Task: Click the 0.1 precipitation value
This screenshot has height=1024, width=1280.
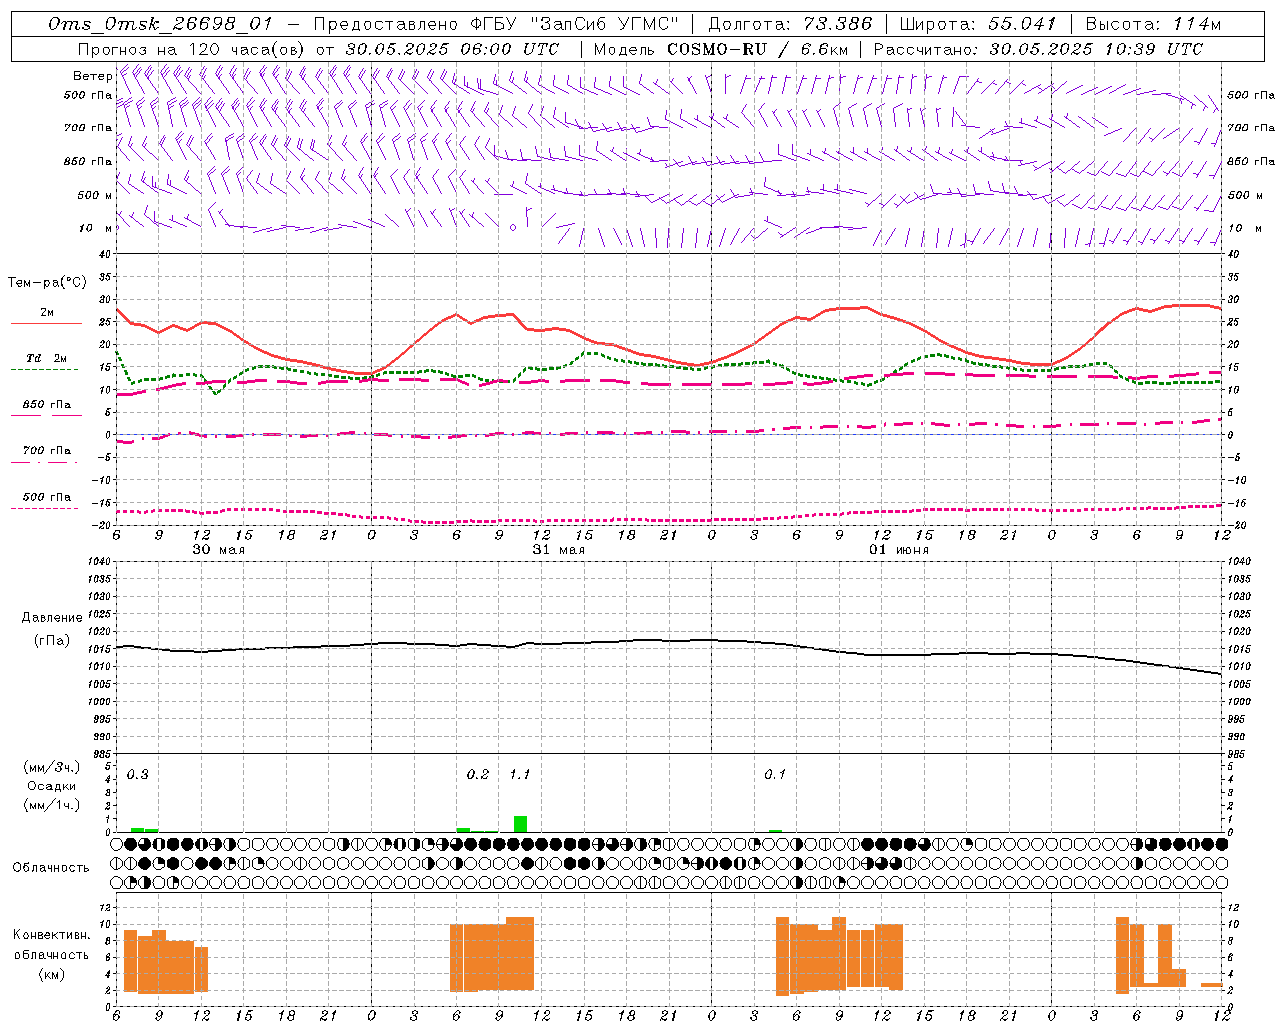Action: pyautogui.click(x=775, y=775)
